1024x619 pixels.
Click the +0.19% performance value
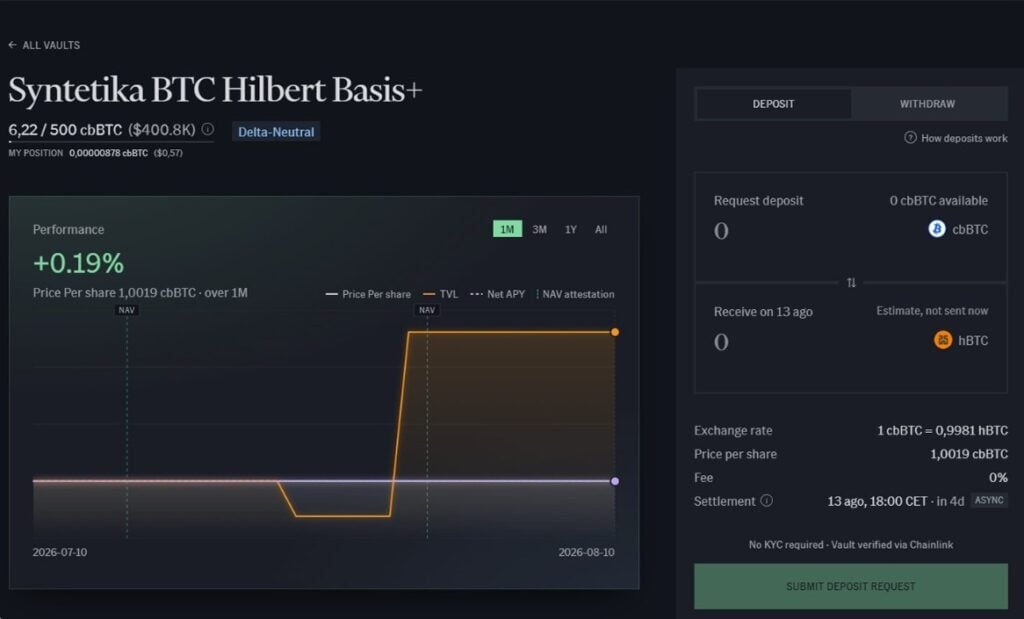[x=78, y=263]
